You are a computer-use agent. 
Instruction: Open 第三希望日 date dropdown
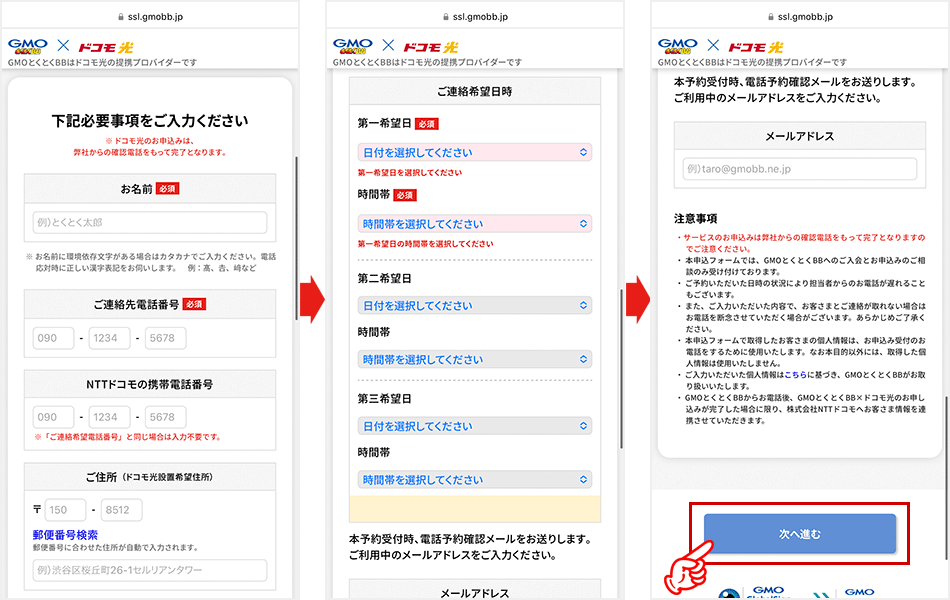point(475,426)
